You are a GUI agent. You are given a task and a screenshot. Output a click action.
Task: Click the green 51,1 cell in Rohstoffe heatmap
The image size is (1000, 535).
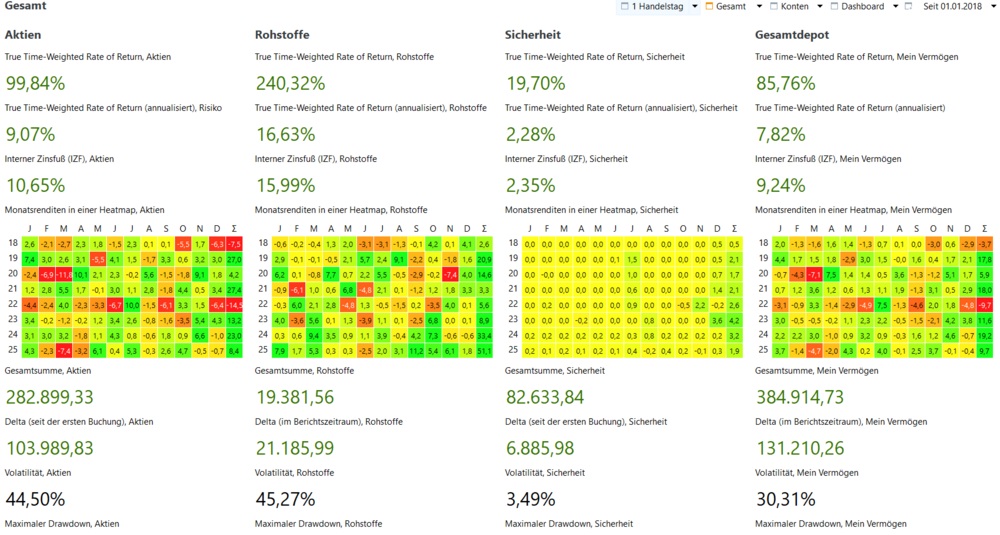tap(484, 351)
